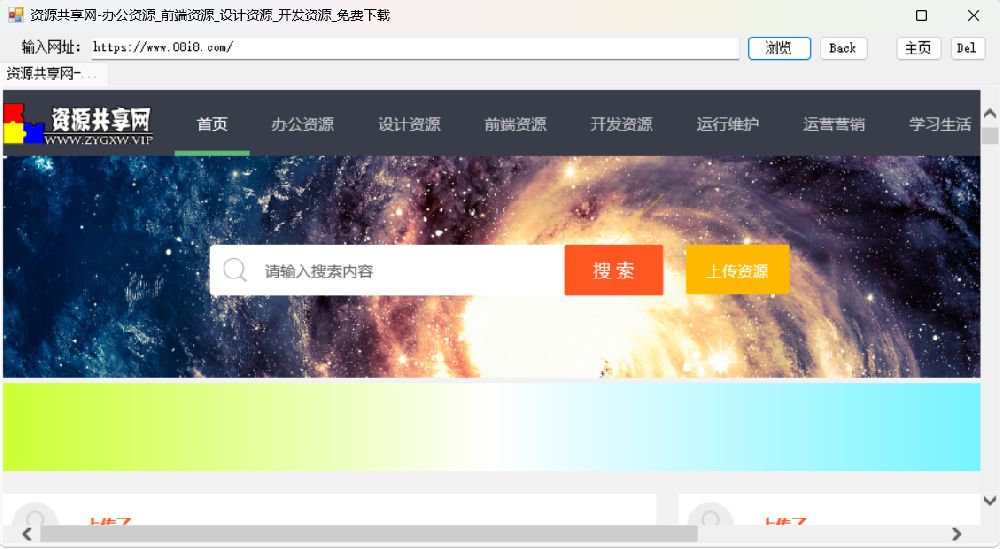This screenshot has height=549, width=1000.
Task: Click the Back button
Action: (x=843, y=48)
